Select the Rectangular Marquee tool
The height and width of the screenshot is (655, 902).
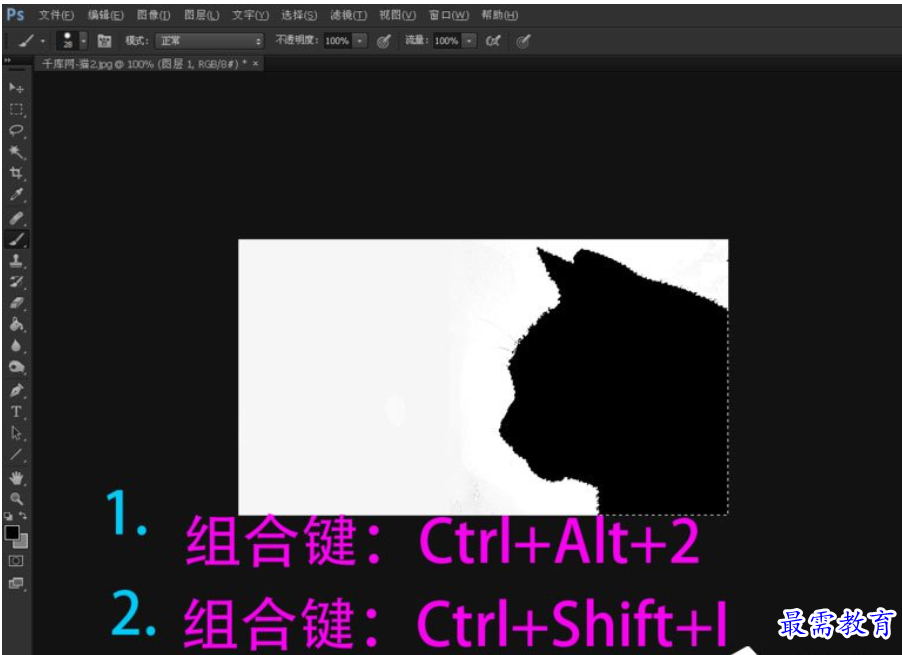pos(16,109)
